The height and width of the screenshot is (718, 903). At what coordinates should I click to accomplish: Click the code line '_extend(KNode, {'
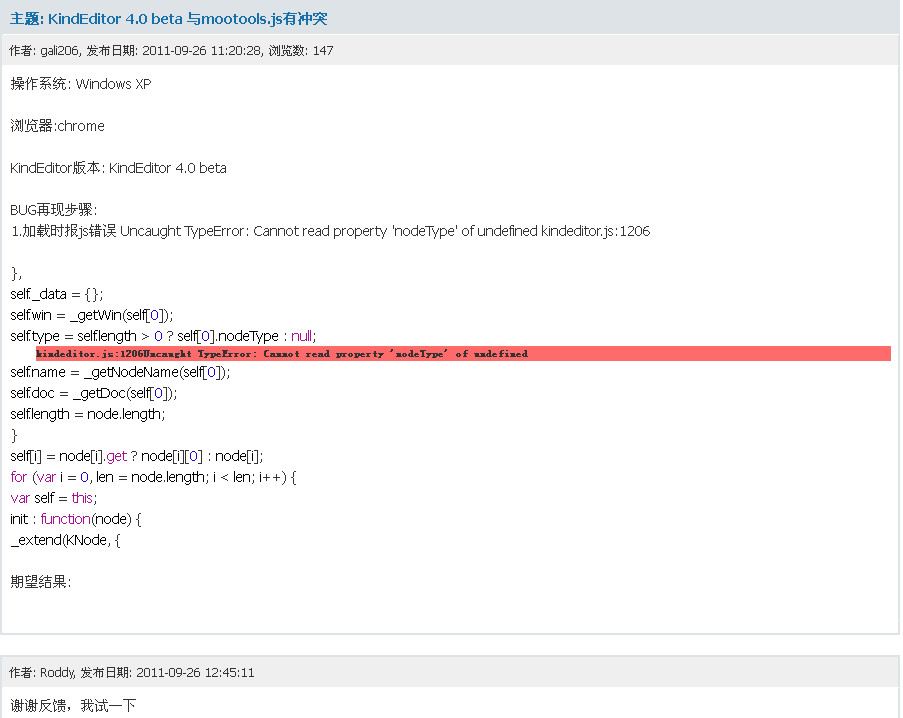65,540
